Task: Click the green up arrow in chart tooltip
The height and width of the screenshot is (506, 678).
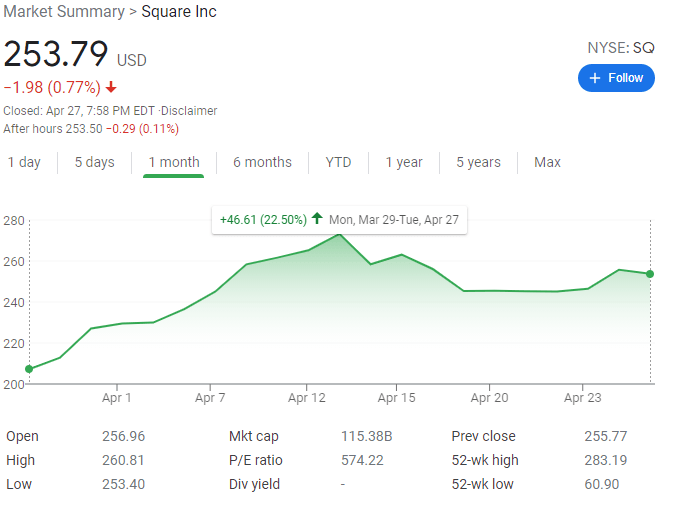Action: point(317,218)
